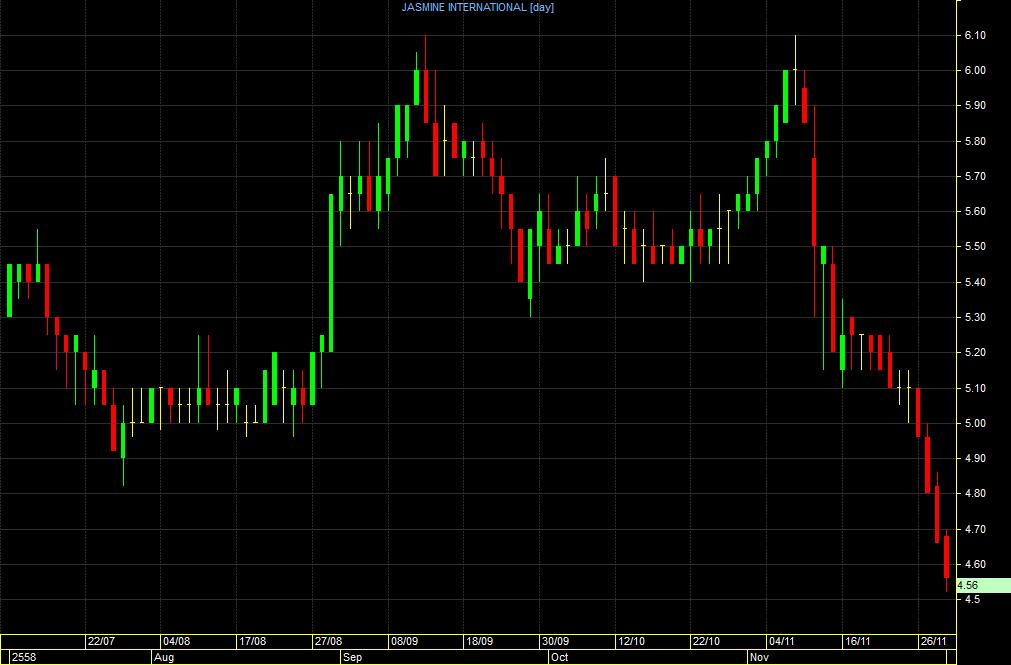Select the 4.90 price axis label
The height and width of the screenshot is (665, 1011).
pos(975,459)
